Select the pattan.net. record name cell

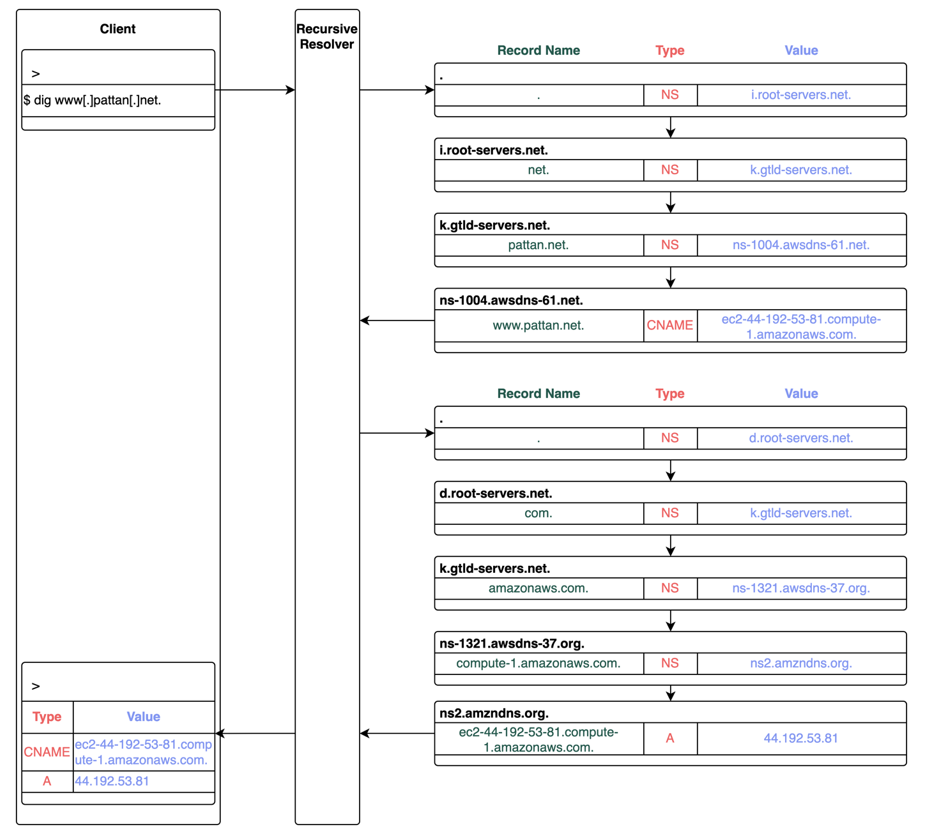pyautogui.click(x=538, y=245)
